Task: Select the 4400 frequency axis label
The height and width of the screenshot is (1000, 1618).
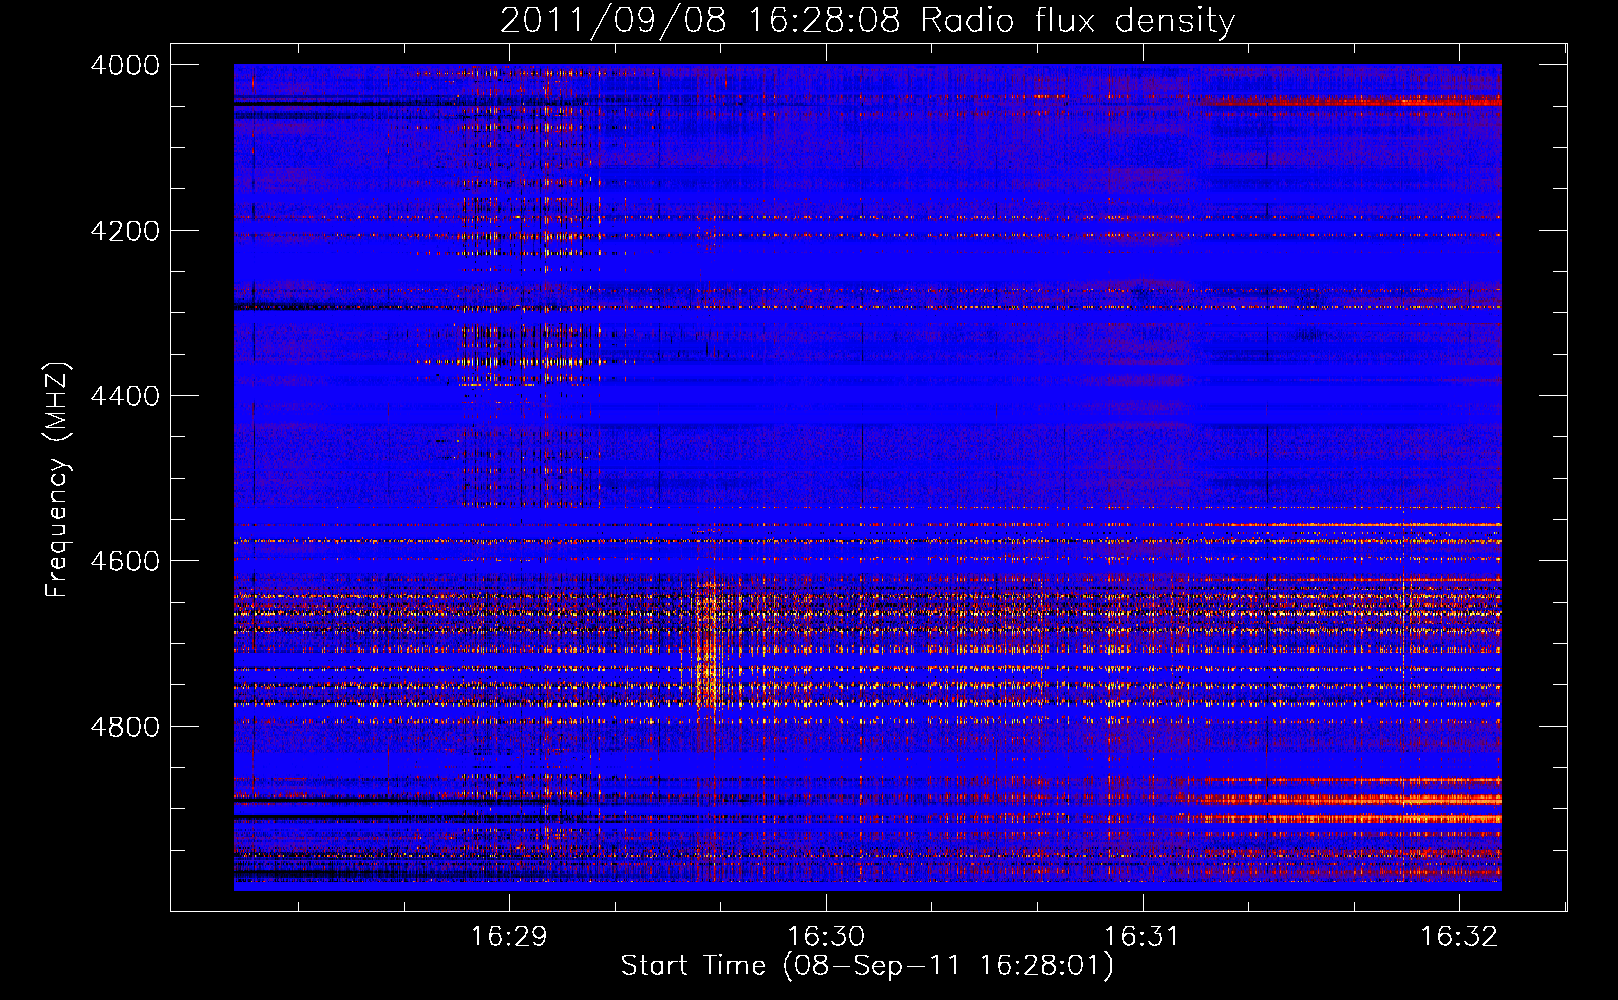Action: coord(125,396)
